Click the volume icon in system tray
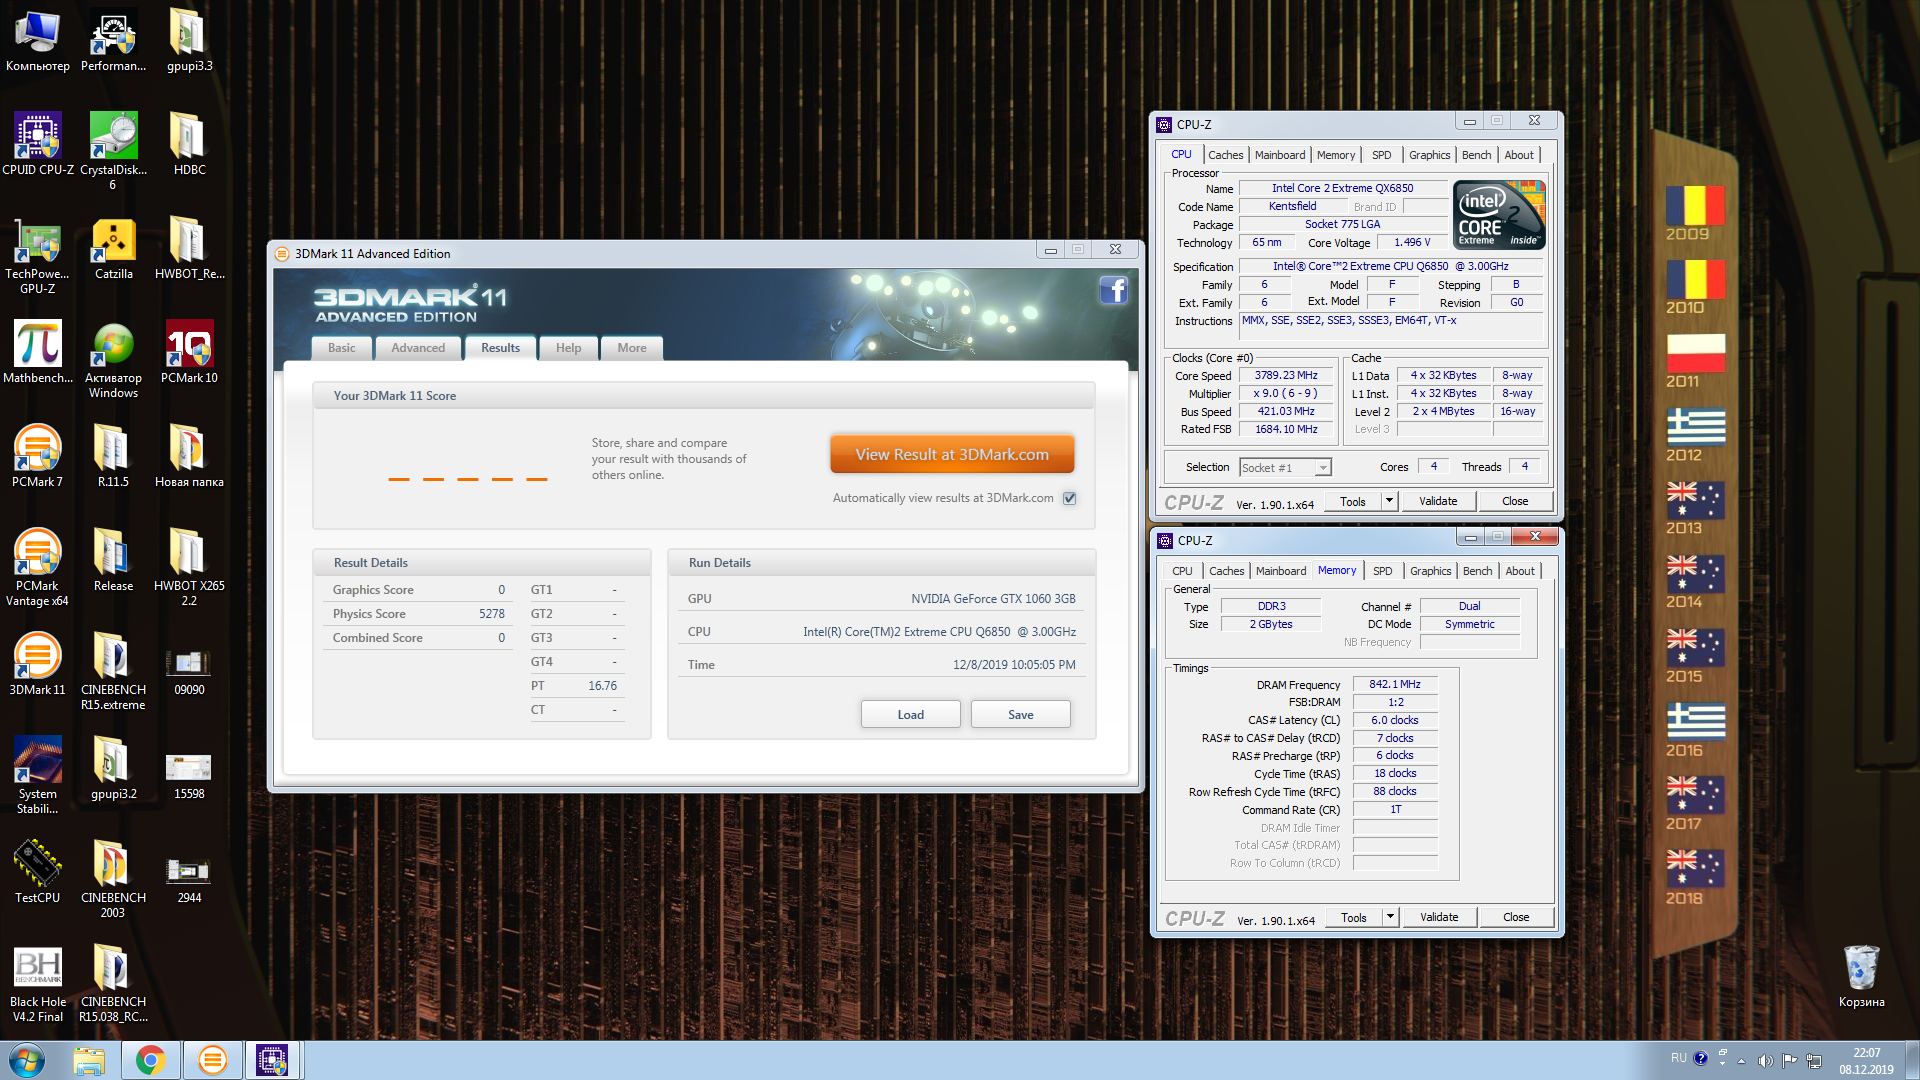1920x1080 pixels. tap(1765, 1060)
